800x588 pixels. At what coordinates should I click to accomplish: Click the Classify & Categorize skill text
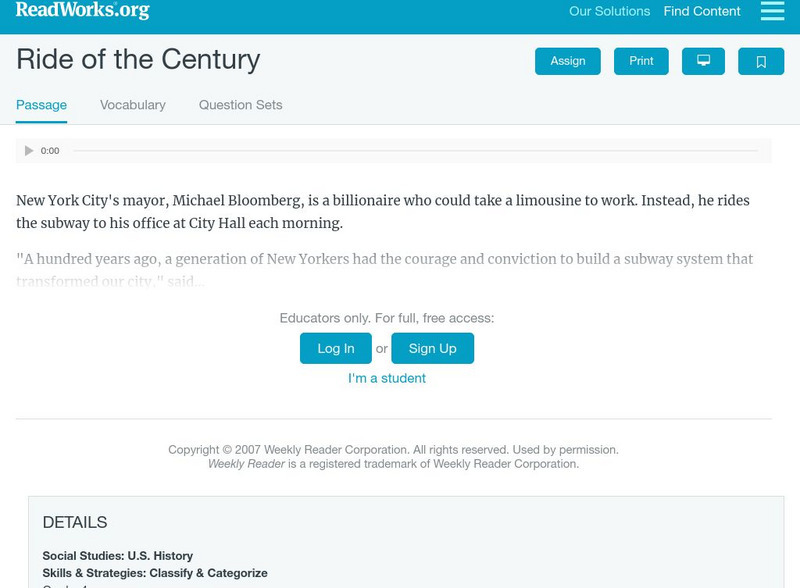click(x=208, y=573)
